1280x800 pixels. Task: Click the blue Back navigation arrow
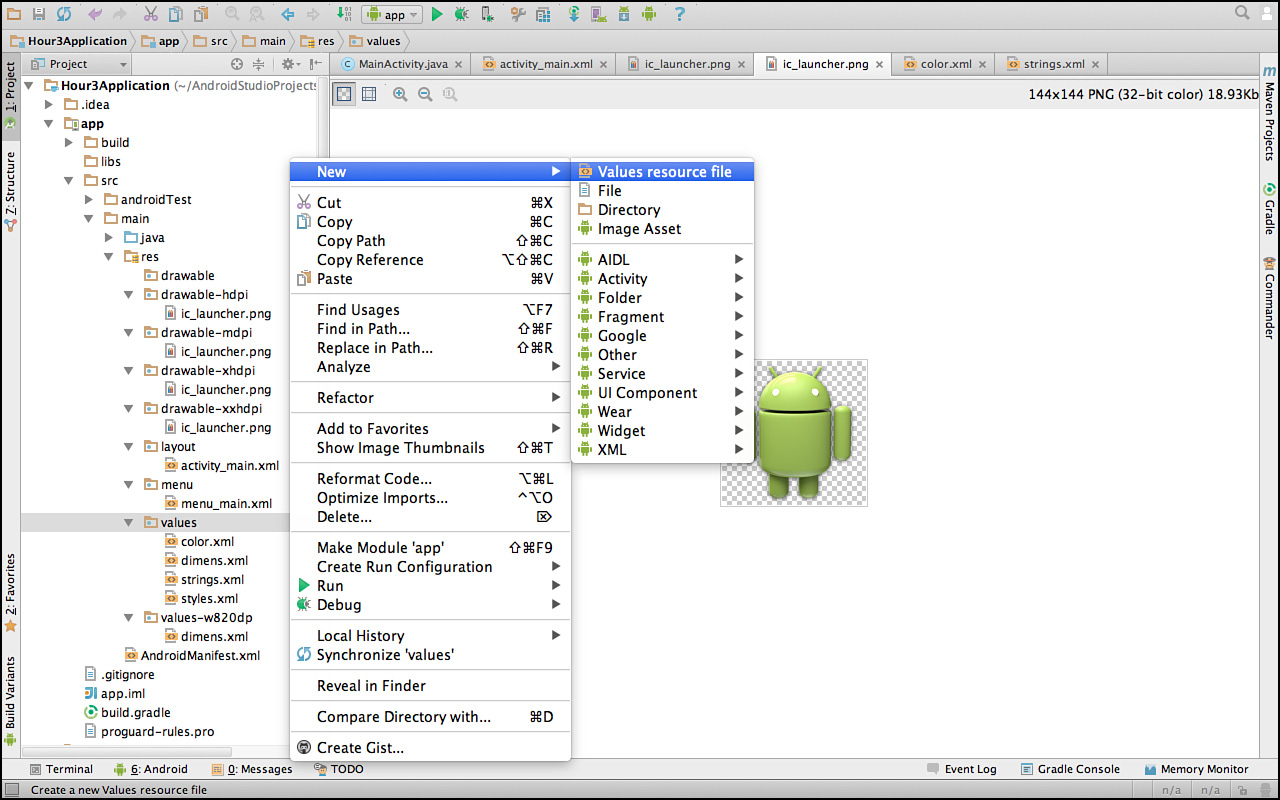[x=287, y=14]
